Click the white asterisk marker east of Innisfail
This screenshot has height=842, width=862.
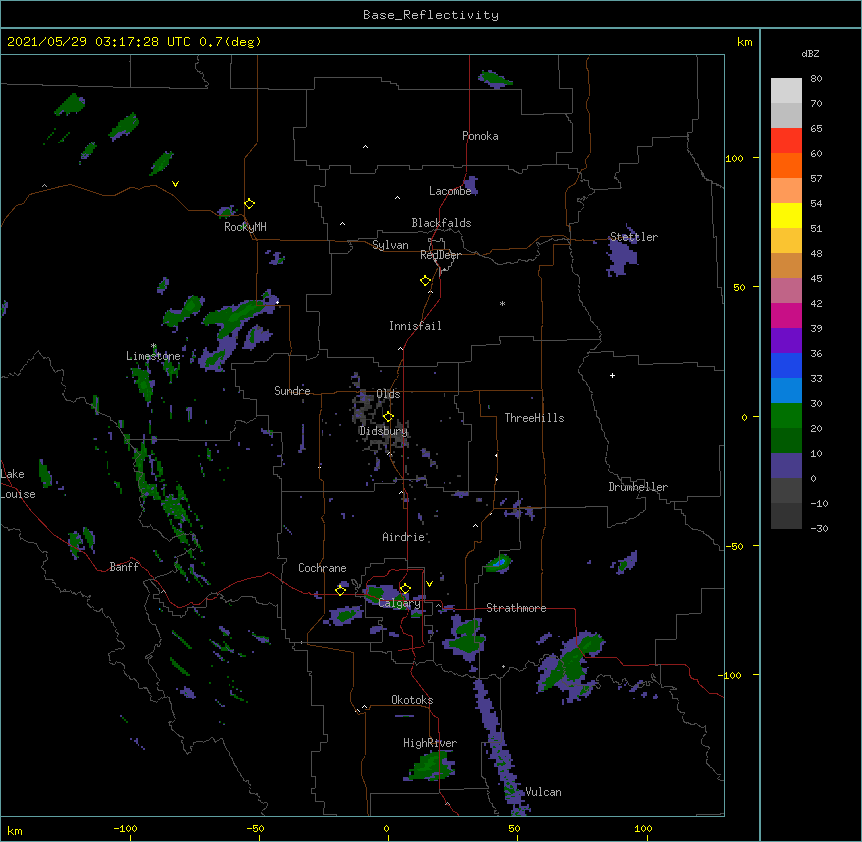click(x=502, y=304)
